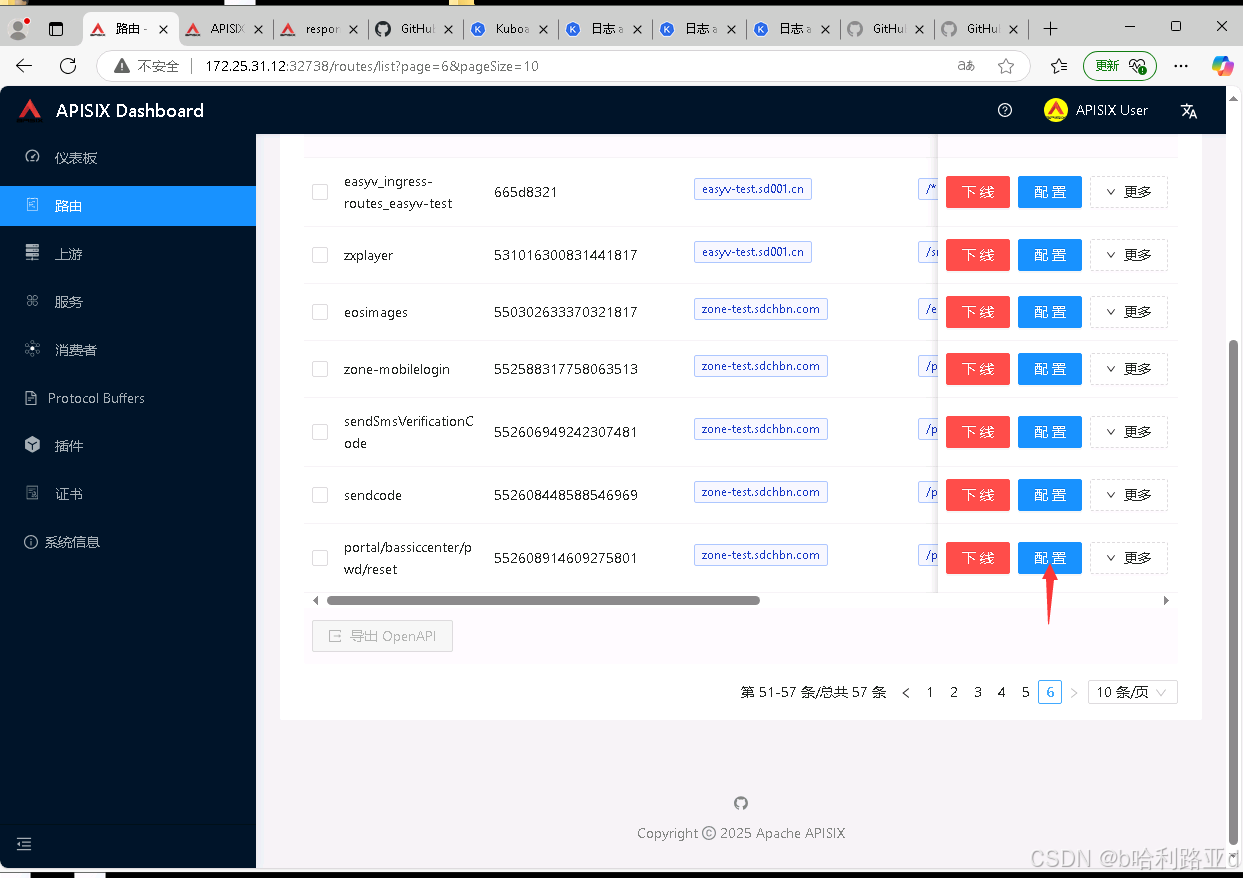
Task: Open the help question-mark icon
Action: click(1005, 110)
